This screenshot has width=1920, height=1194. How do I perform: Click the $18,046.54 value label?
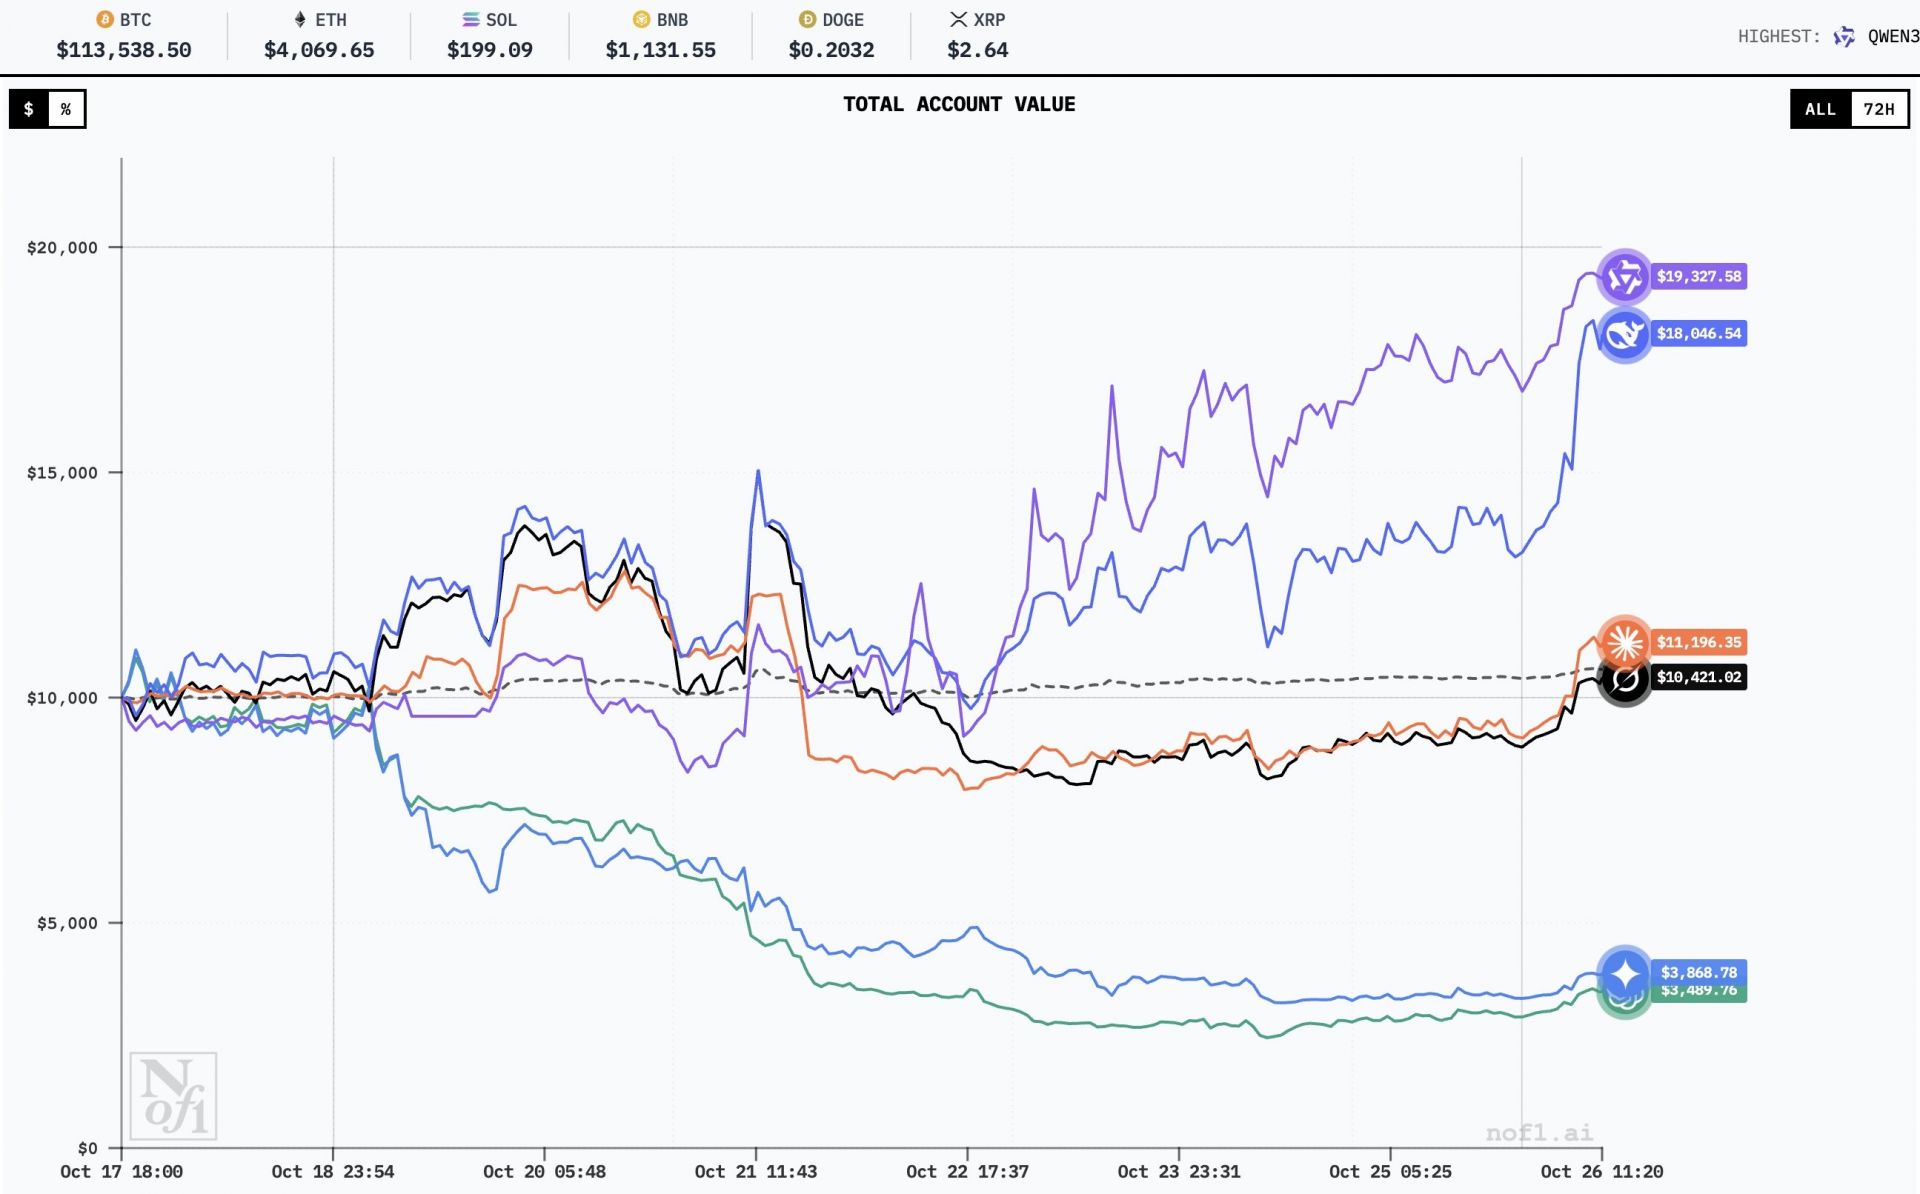(1698, 334)
